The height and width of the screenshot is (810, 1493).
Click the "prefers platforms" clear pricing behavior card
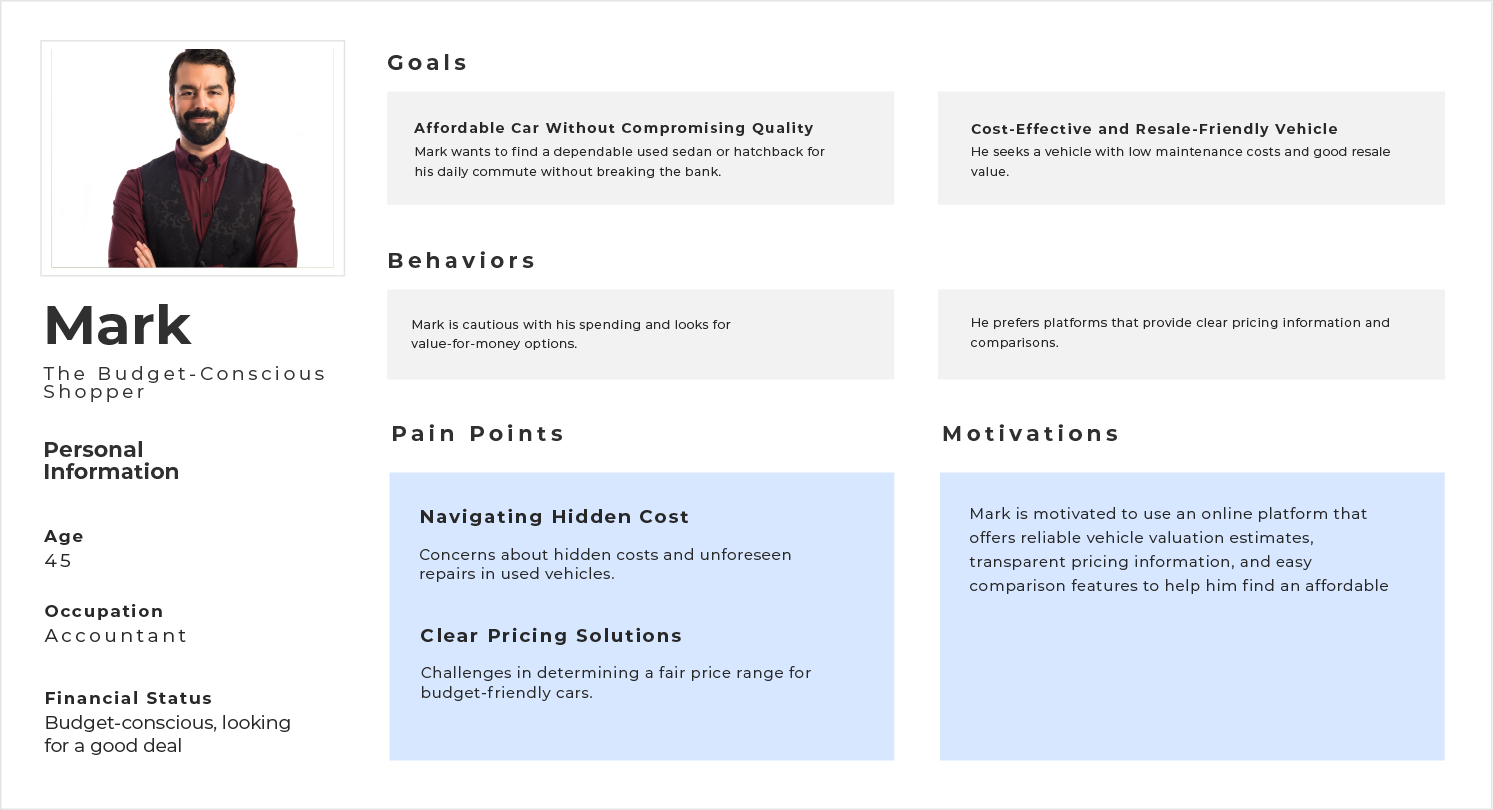(x=1190, y=333)
